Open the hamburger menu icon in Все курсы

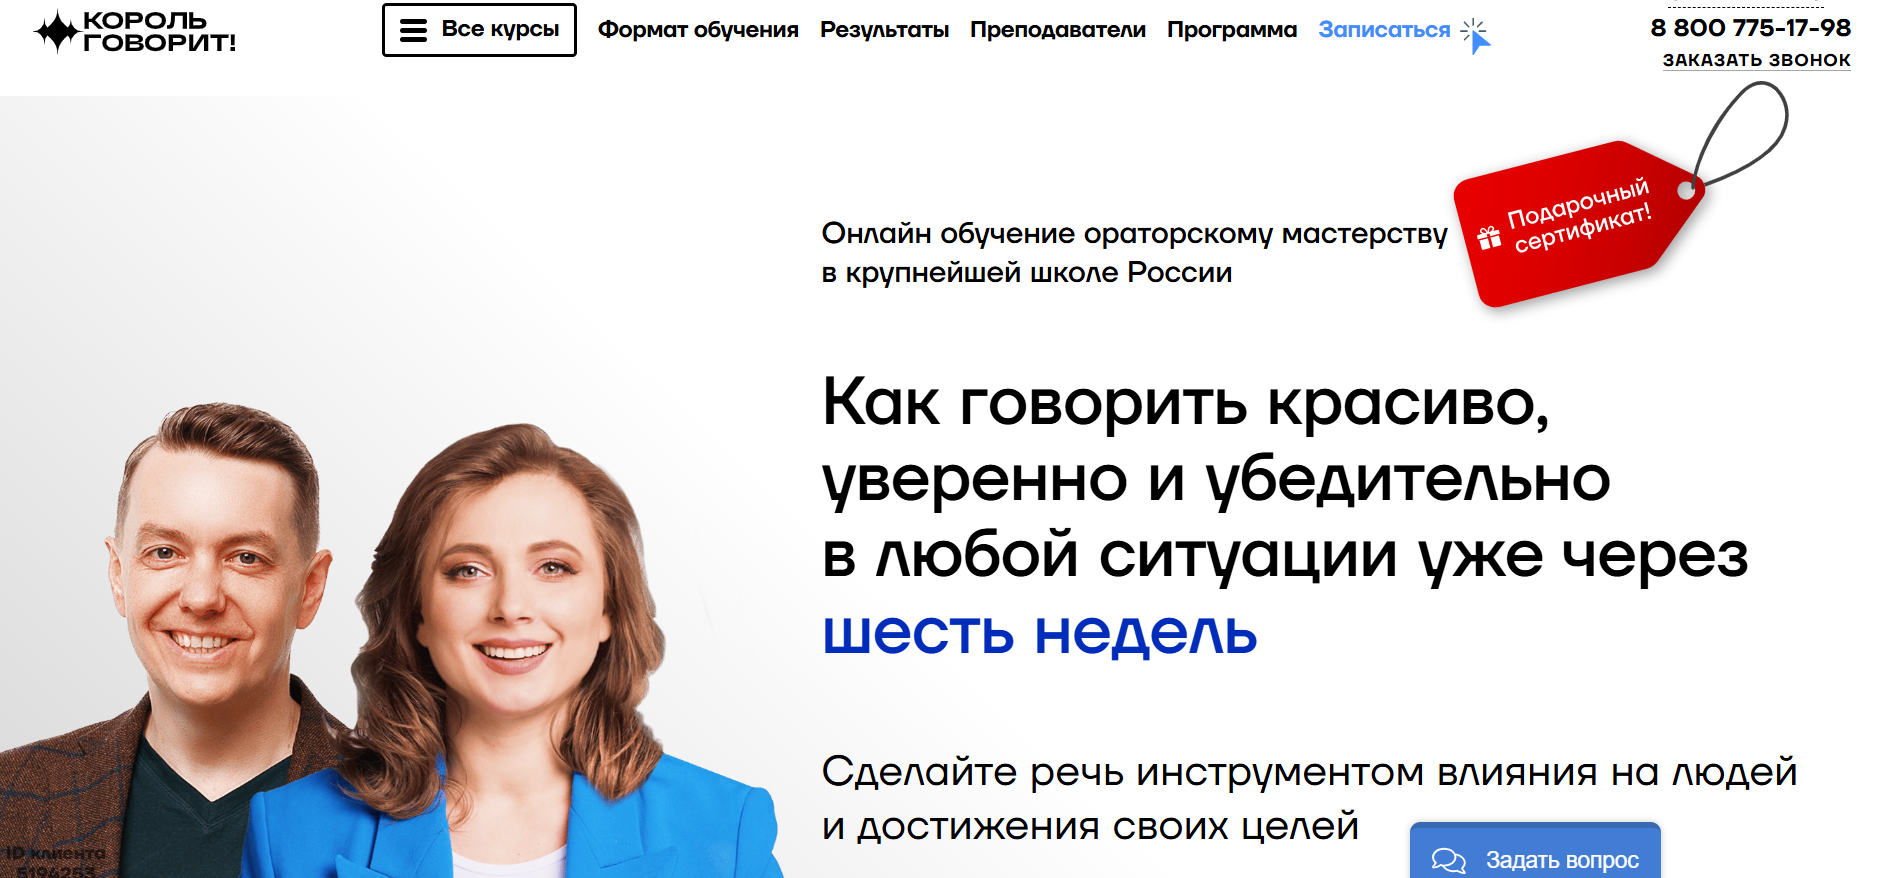pyautogui.click(x=413, y=31)
